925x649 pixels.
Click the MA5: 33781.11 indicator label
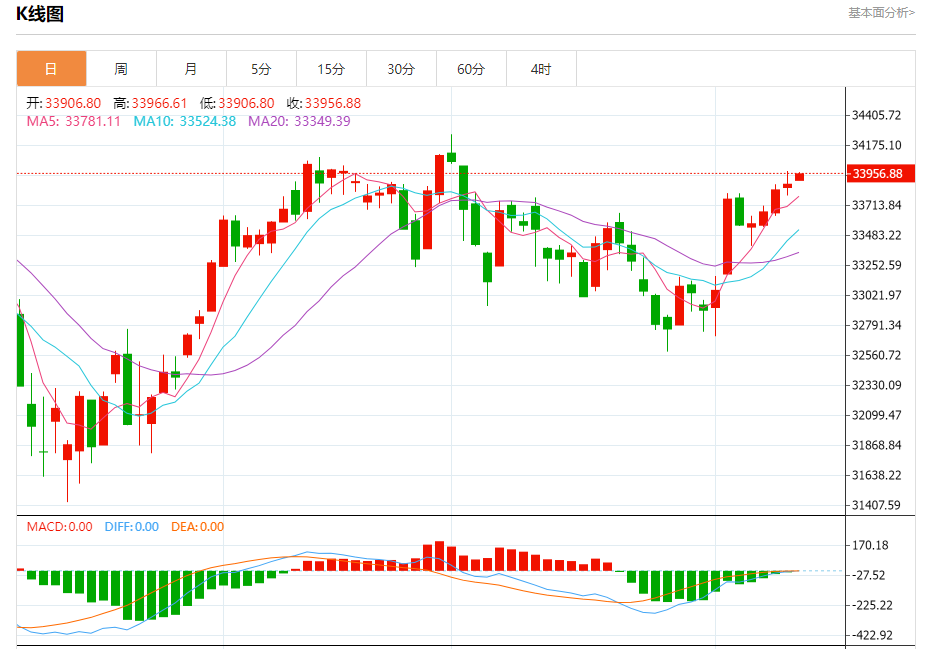coord(73,121)
